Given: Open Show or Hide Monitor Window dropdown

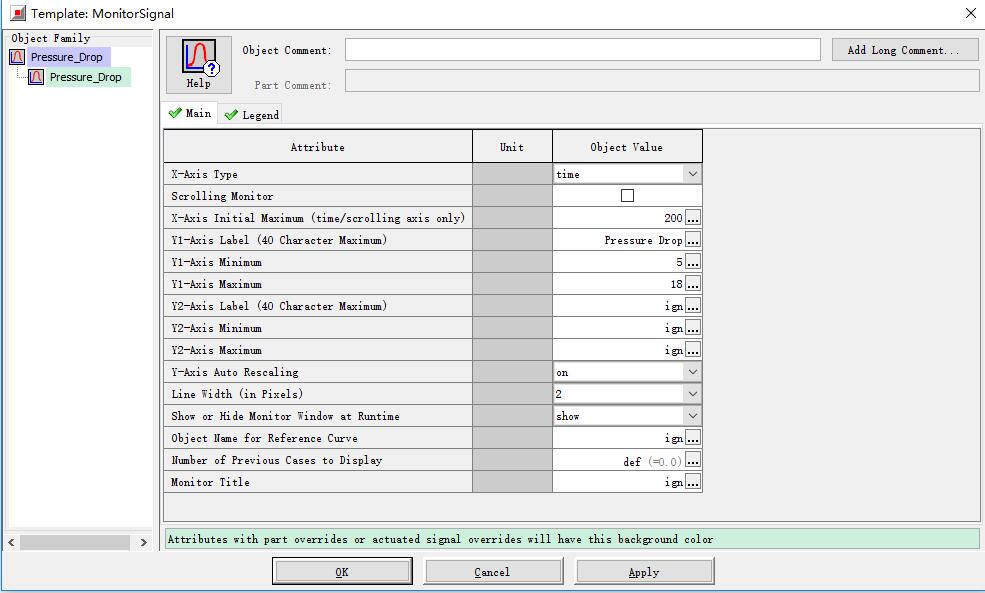Looking at the screenshot, I should (692, 416).
